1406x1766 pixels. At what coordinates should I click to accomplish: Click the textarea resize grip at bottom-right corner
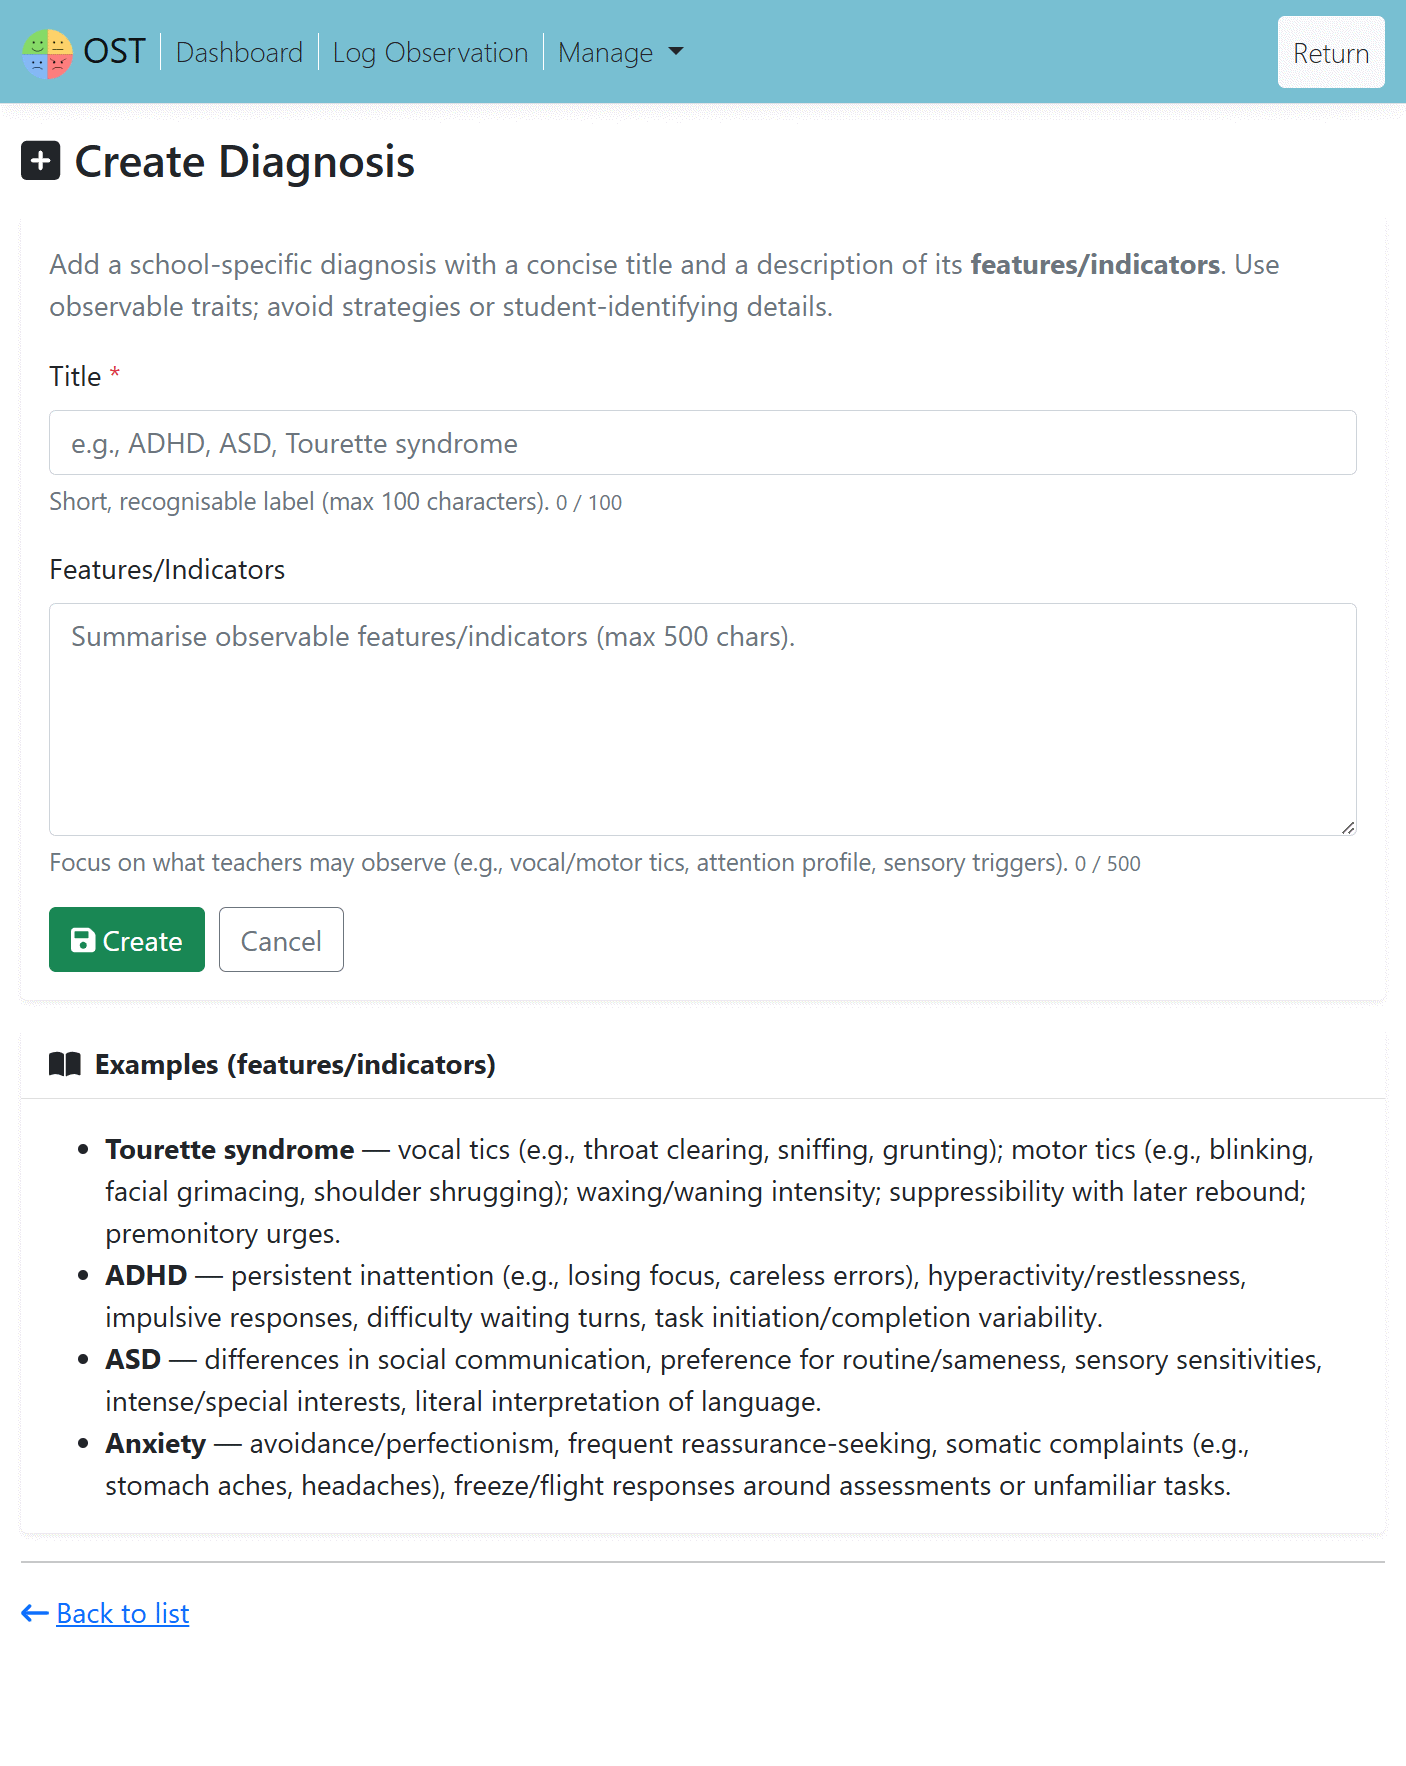coord(1349,828)
